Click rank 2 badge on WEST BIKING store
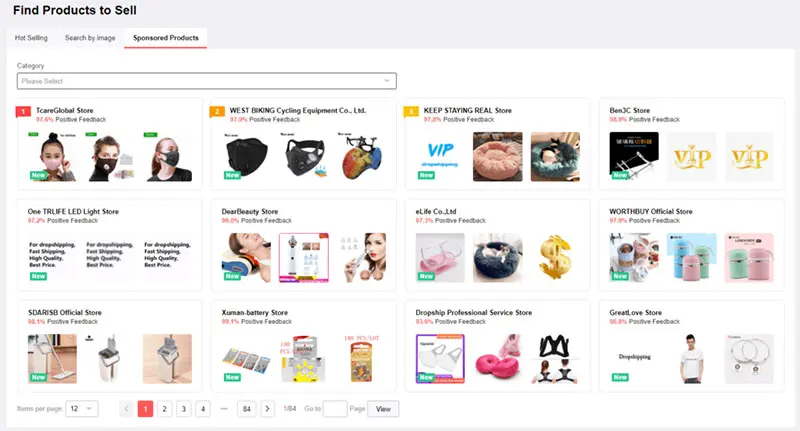This screenshot has height=431, width=800. pyautogui.click(x=217, y=111)
